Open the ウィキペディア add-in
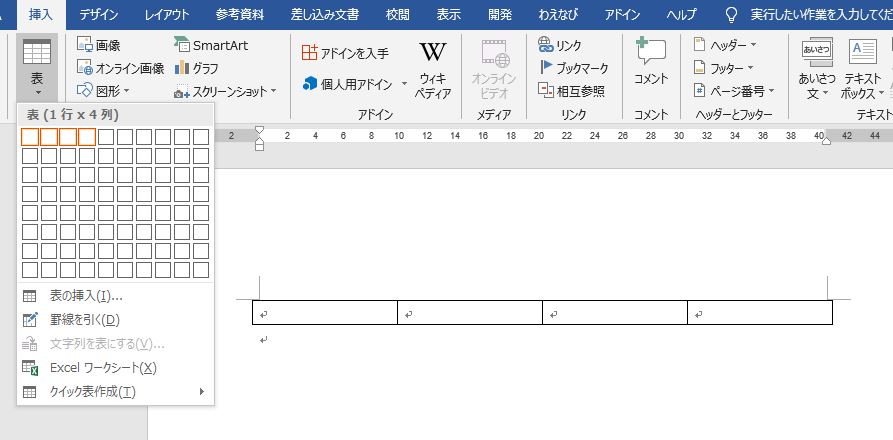The height and width of the screenshot is (440, 893). [433, 71]
